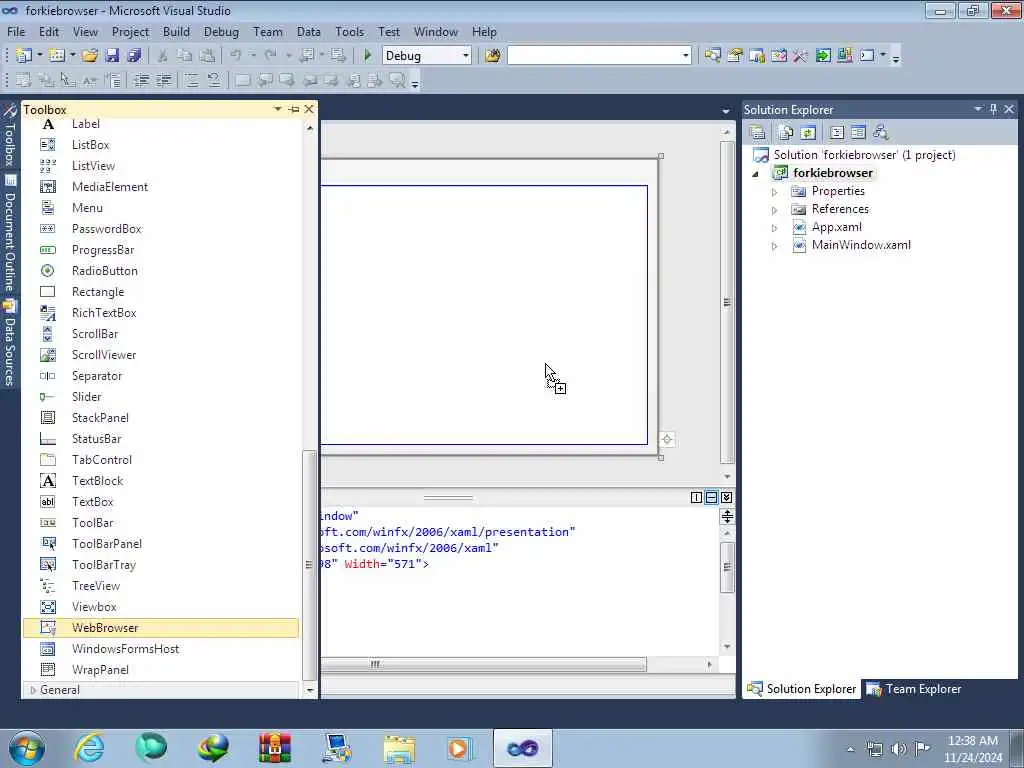
Task: Open the Toolbox window position dropdown arrow
Action: pos(278,109)
